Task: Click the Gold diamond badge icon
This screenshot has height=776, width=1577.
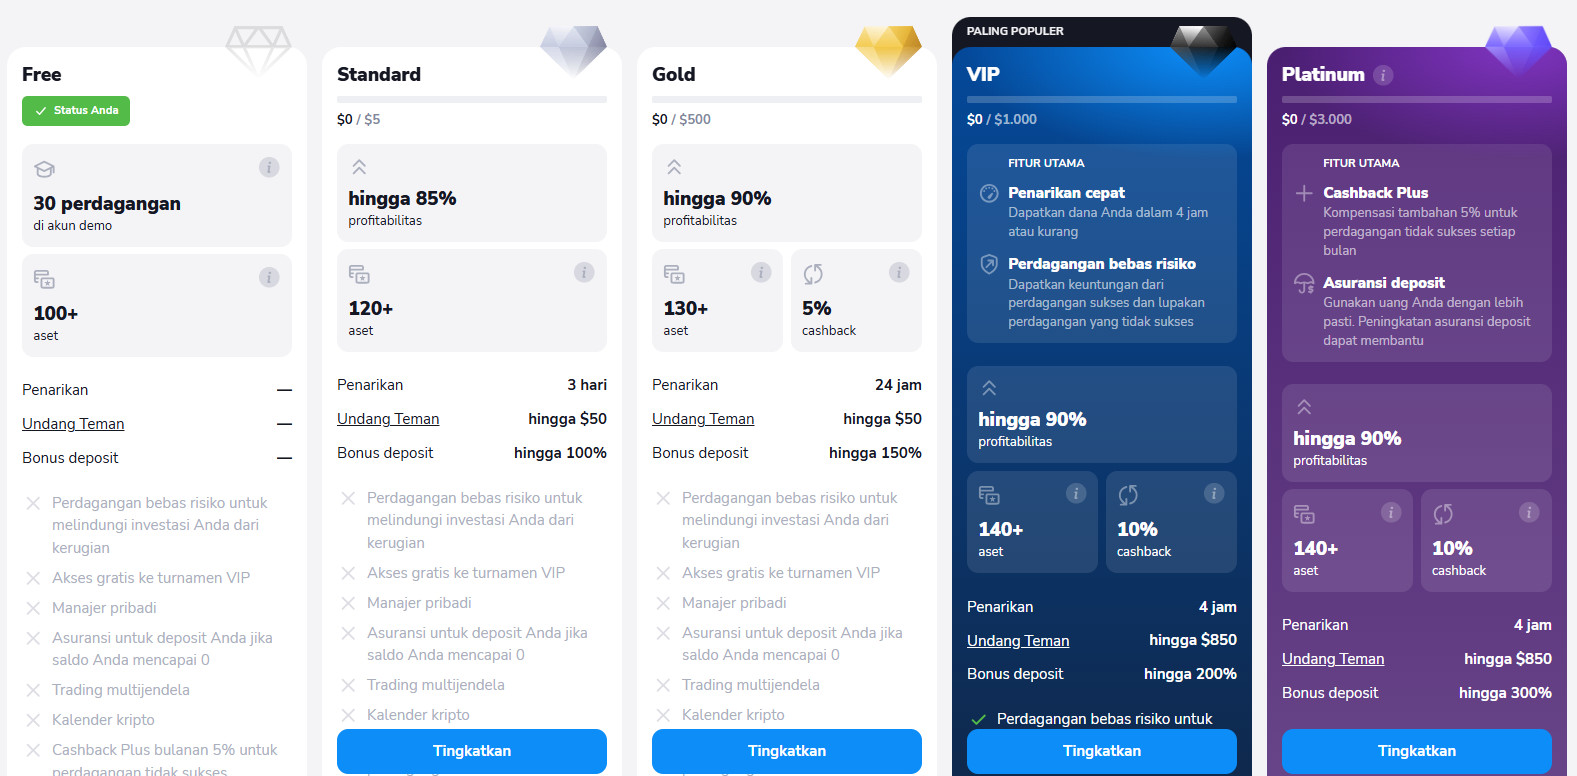Action: 888,48
